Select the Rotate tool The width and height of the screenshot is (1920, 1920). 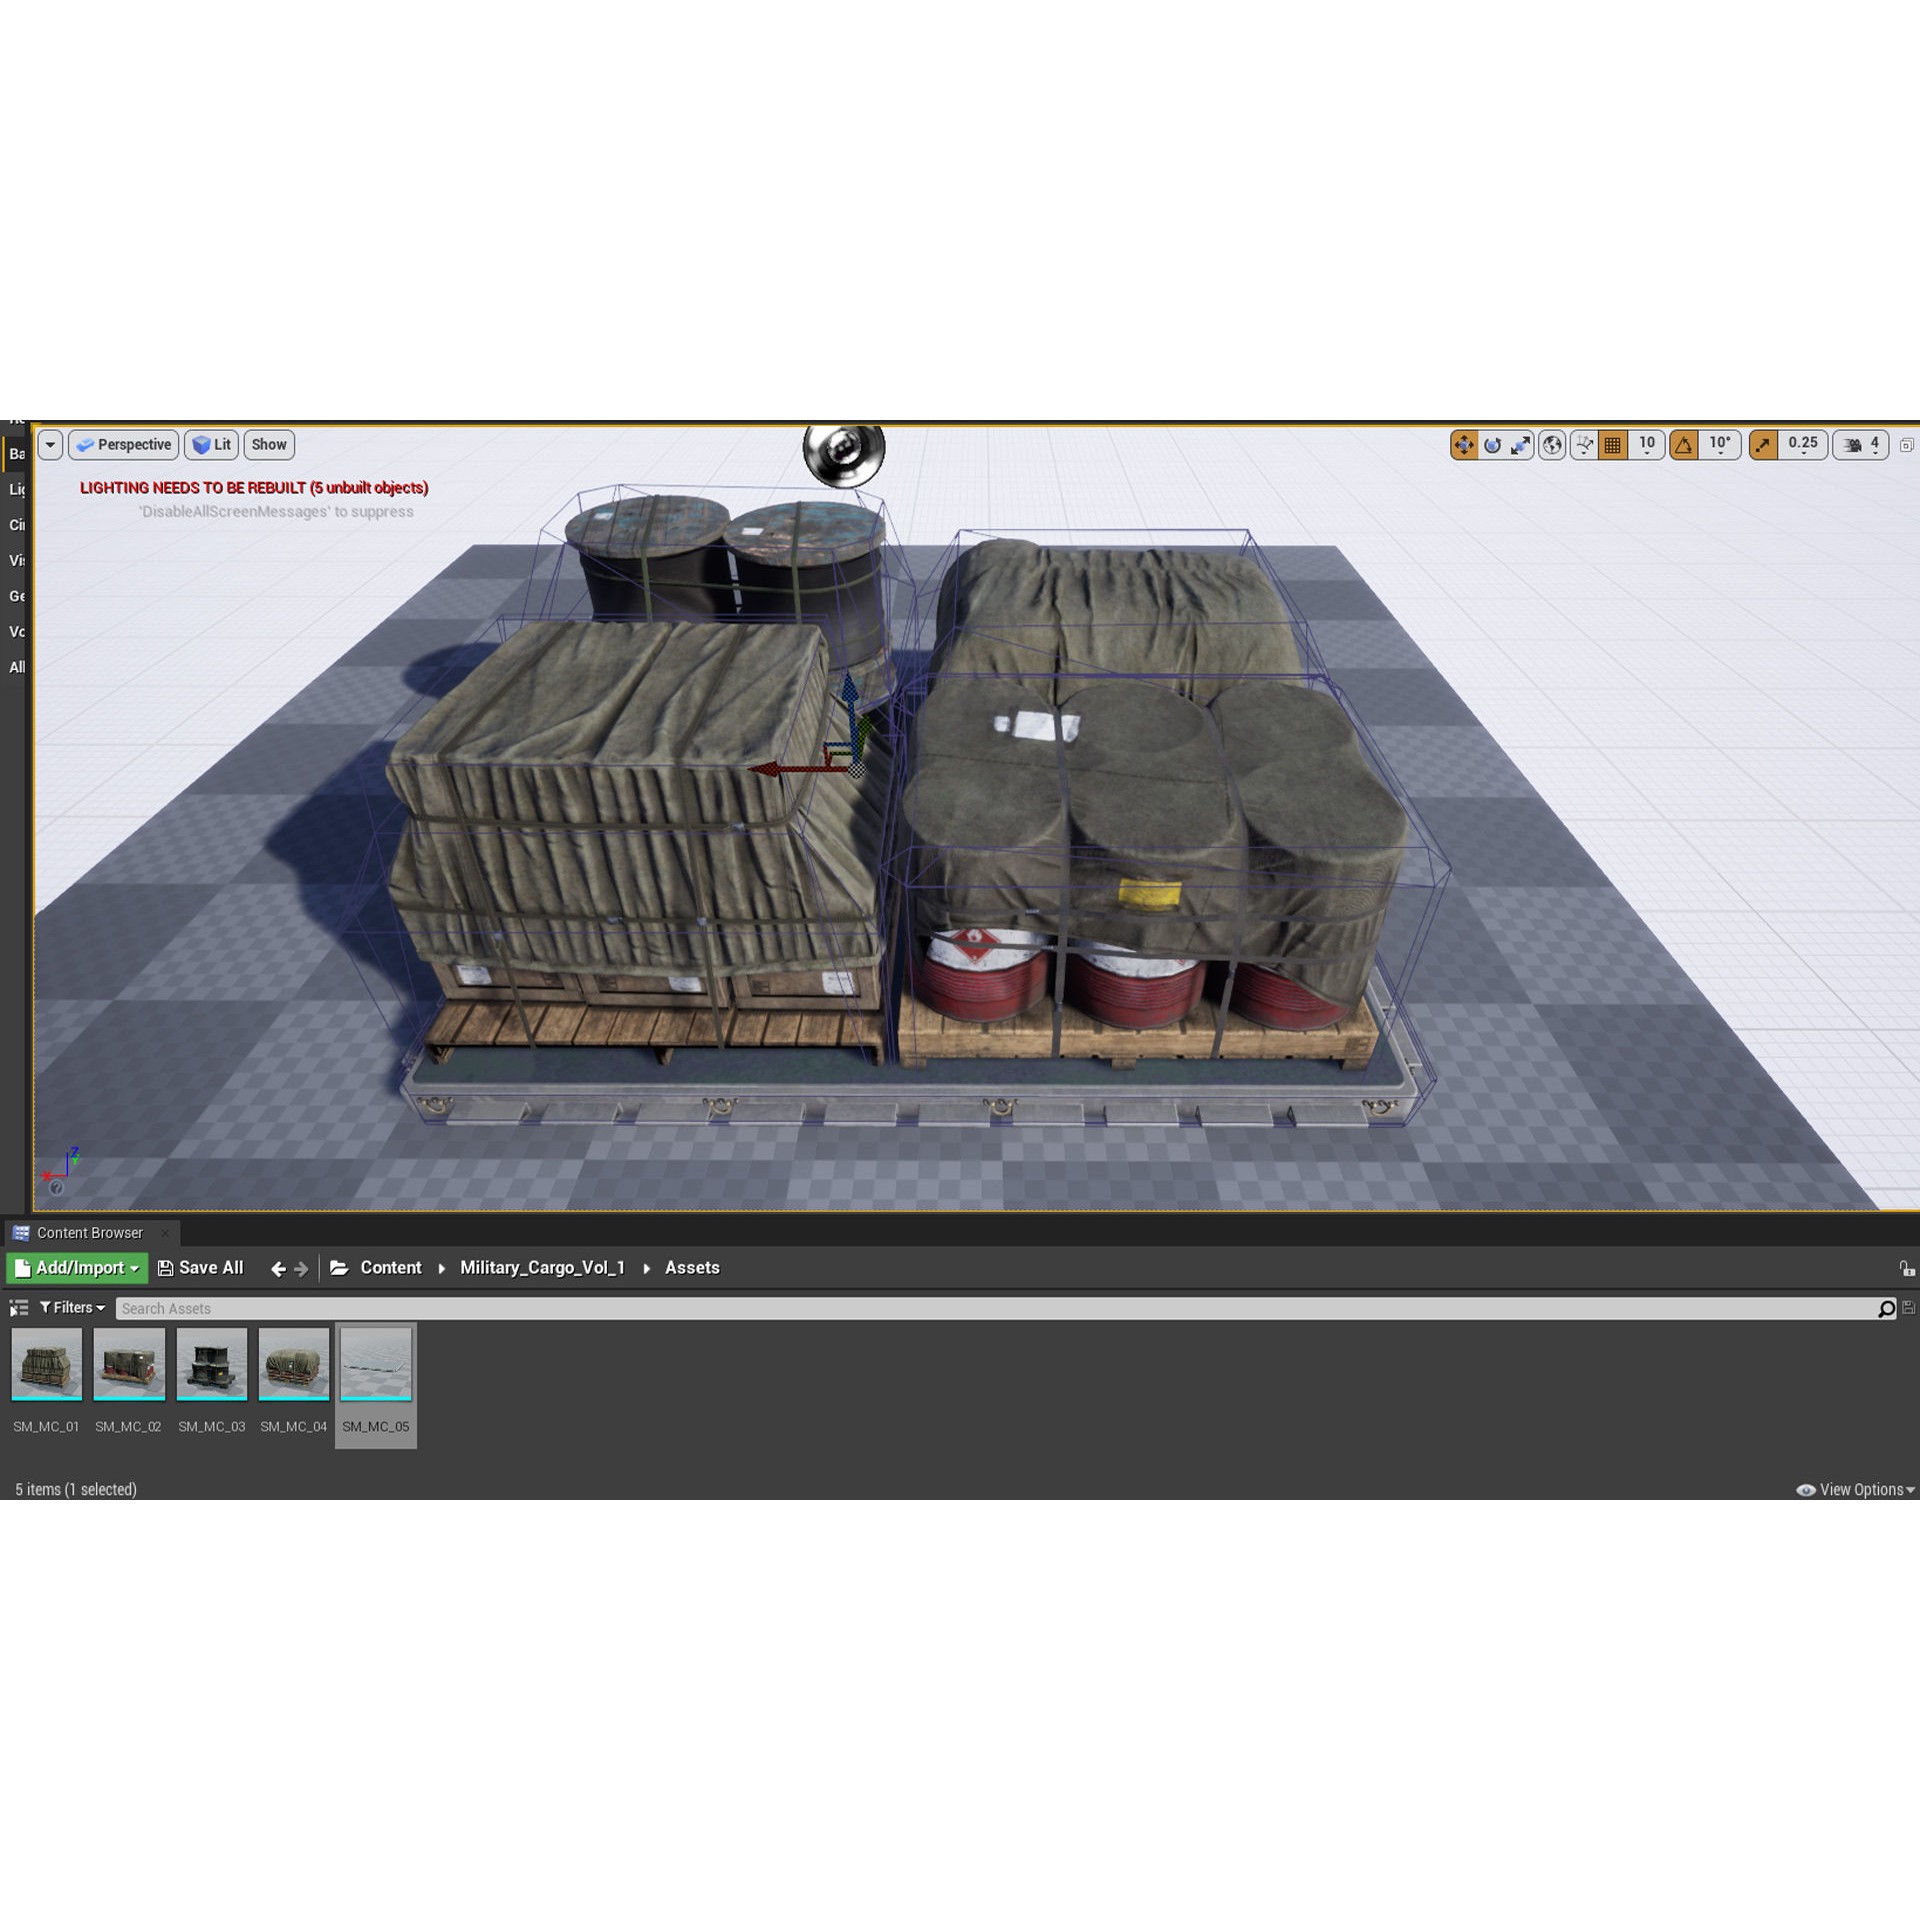coord(1492,445)
